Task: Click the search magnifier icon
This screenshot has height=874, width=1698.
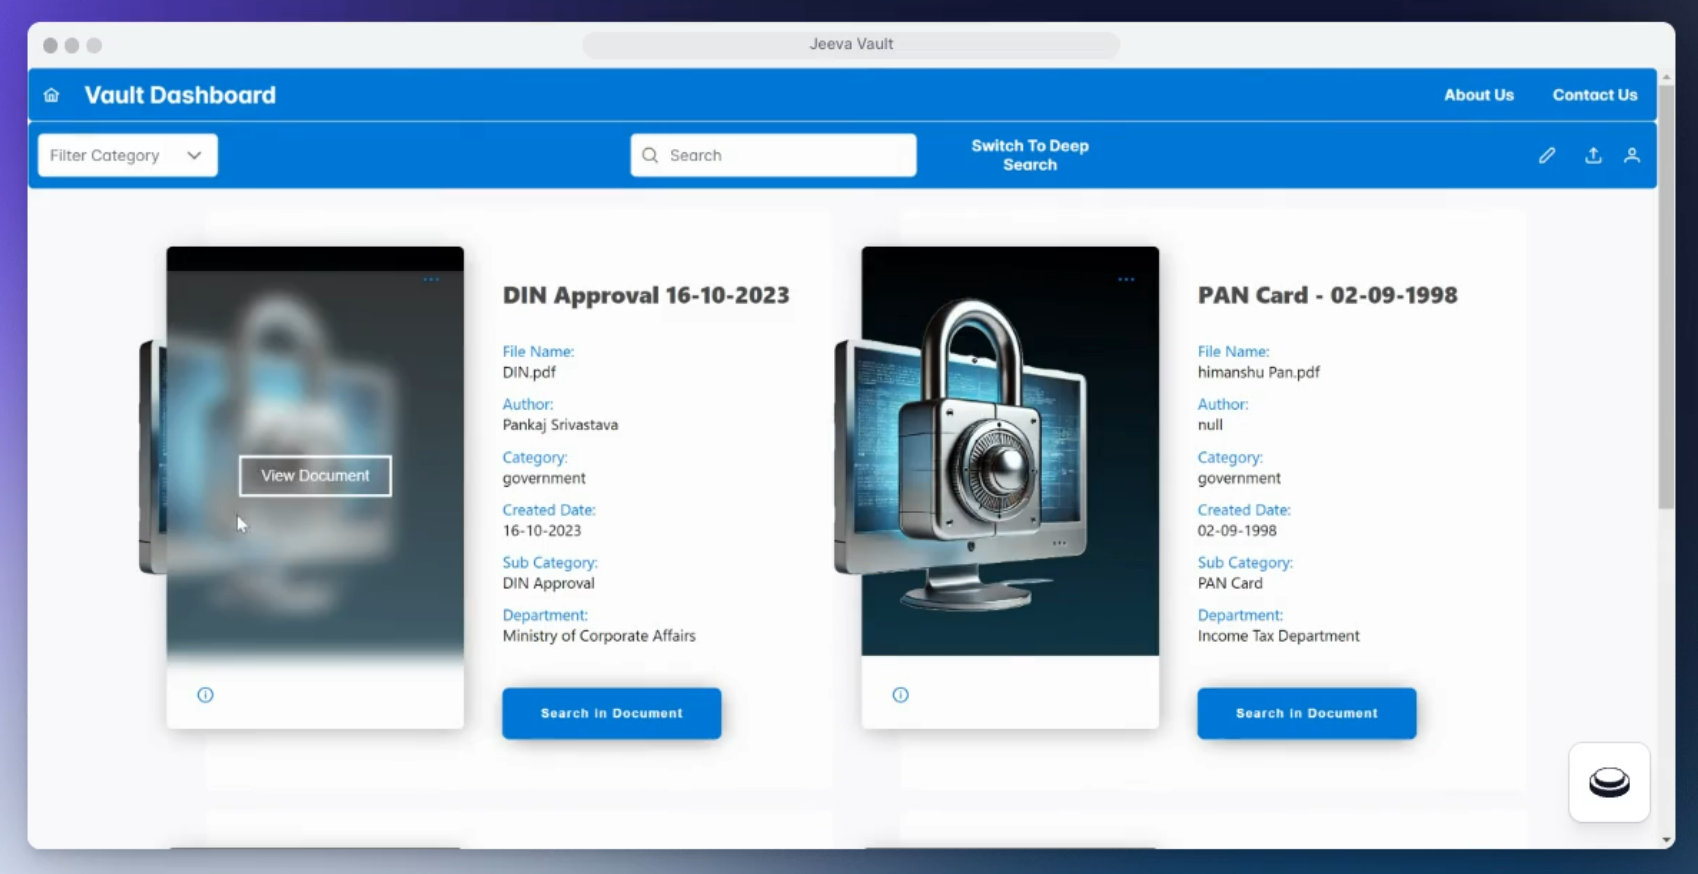Action: (x=650, y=155)
